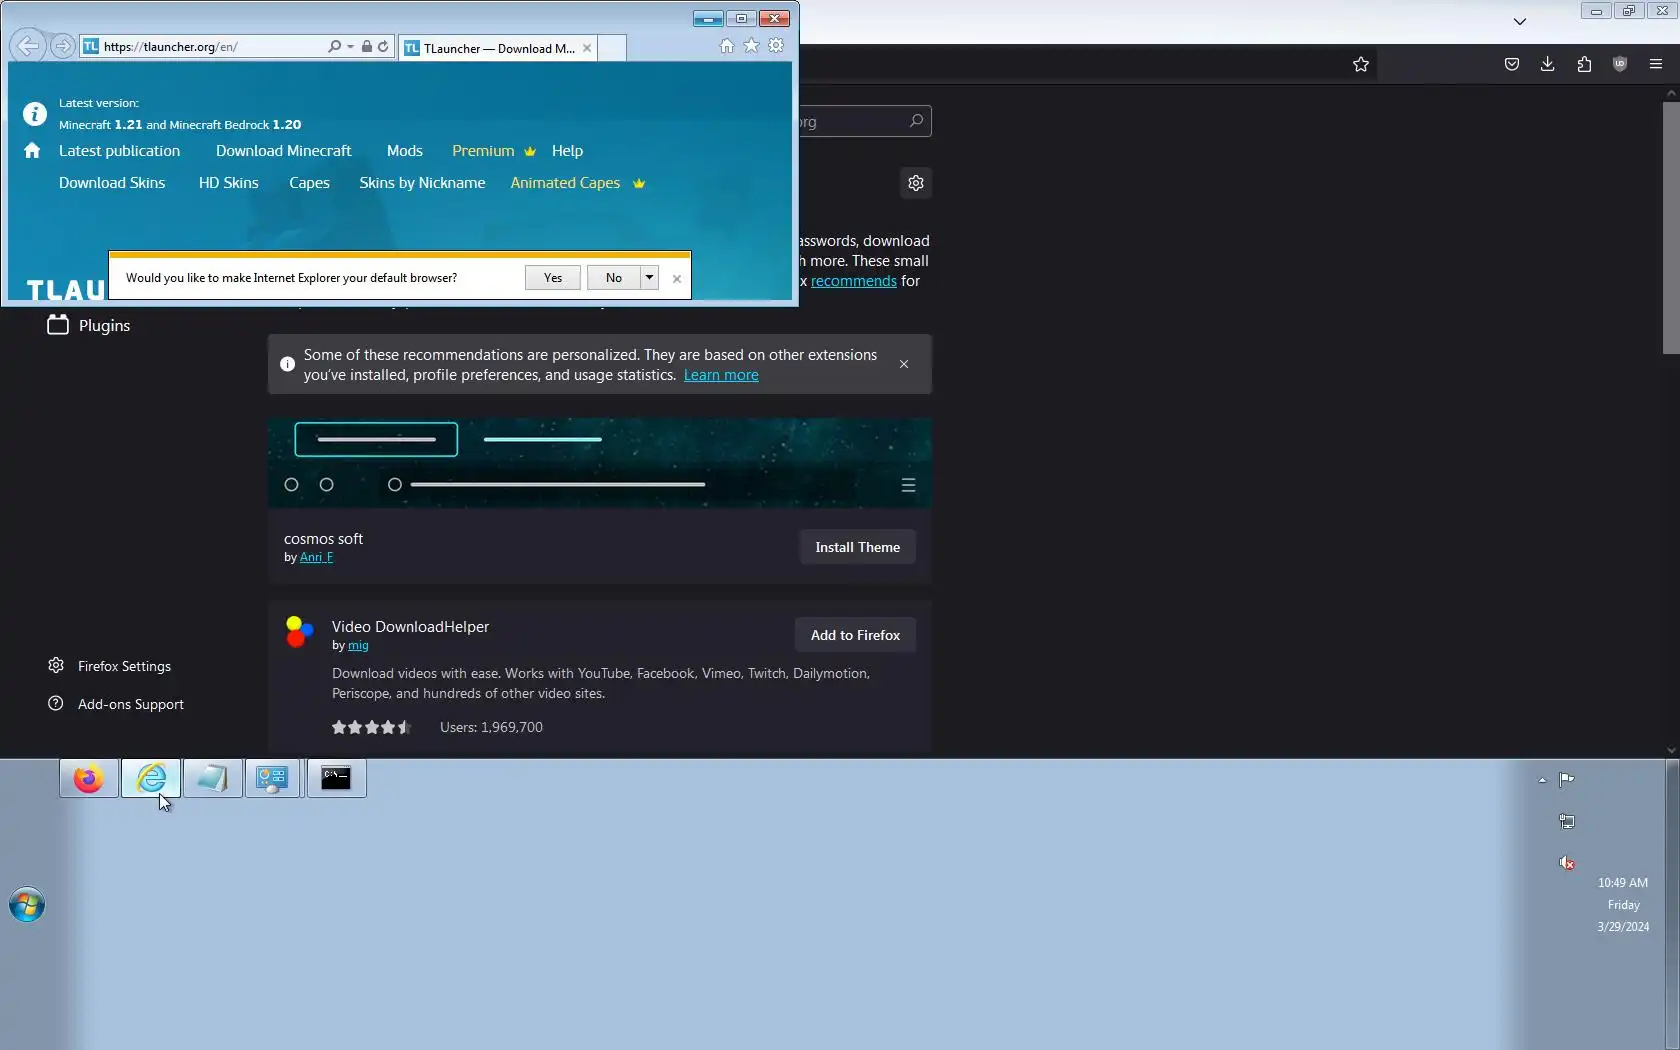This screenshot has height=1050, width=1680.
Task: Click the Firefox taskbar icon
Action: coord(89,778)
